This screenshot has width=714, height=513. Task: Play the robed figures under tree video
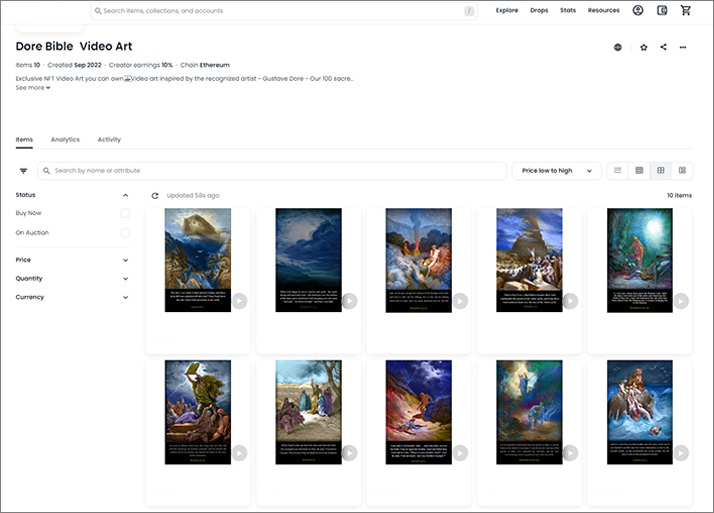pos(350,453)
